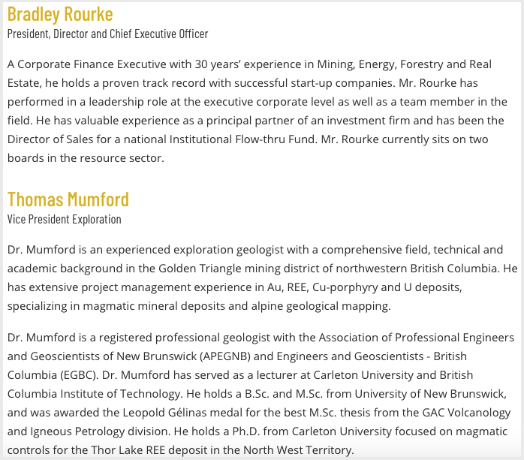Image resolution: width=524 pixels, height=460 pixels.
Task: Click the words University of New Brunswick
Action: click(430, 394)
